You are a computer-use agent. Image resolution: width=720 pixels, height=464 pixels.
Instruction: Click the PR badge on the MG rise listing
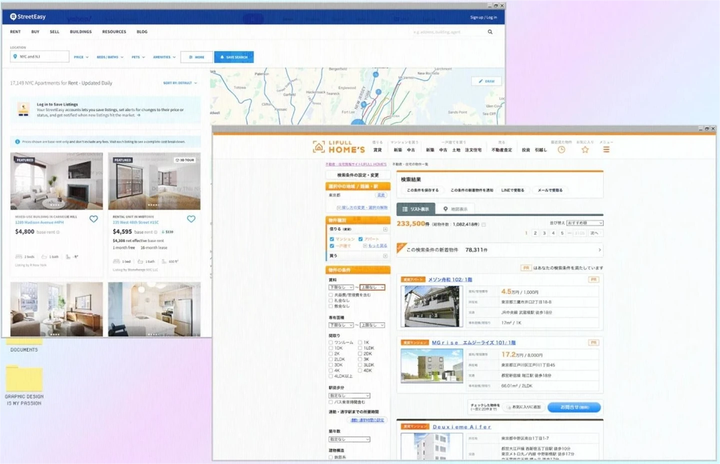[593, 343]
